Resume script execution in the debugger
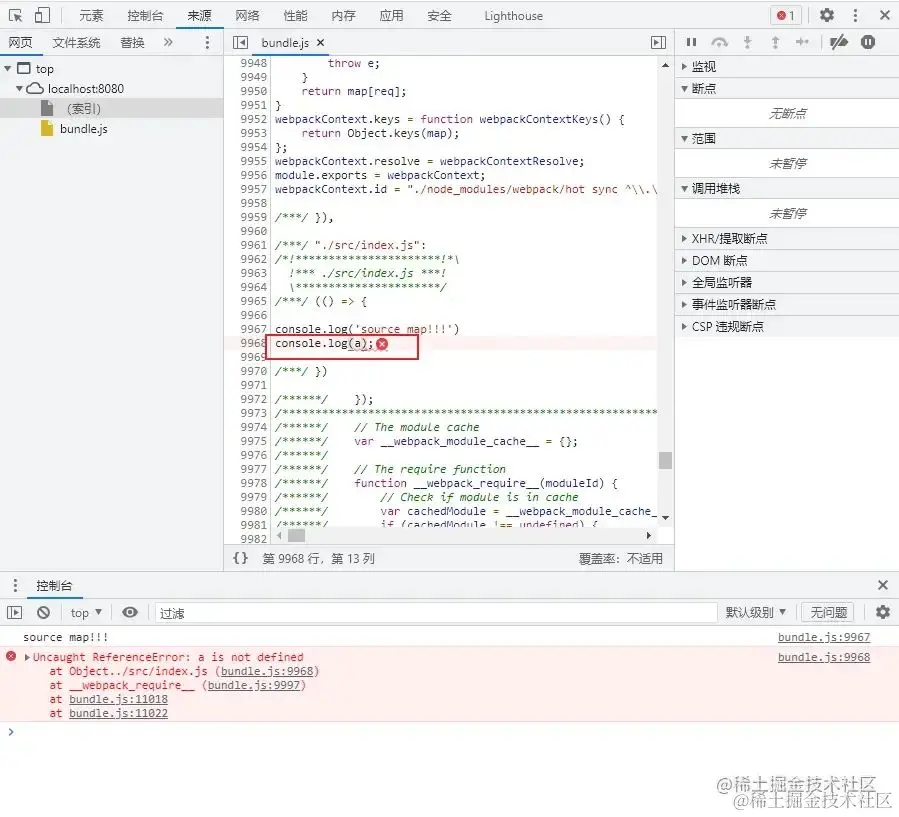The image size is (899, 817). tap(691, 42)
